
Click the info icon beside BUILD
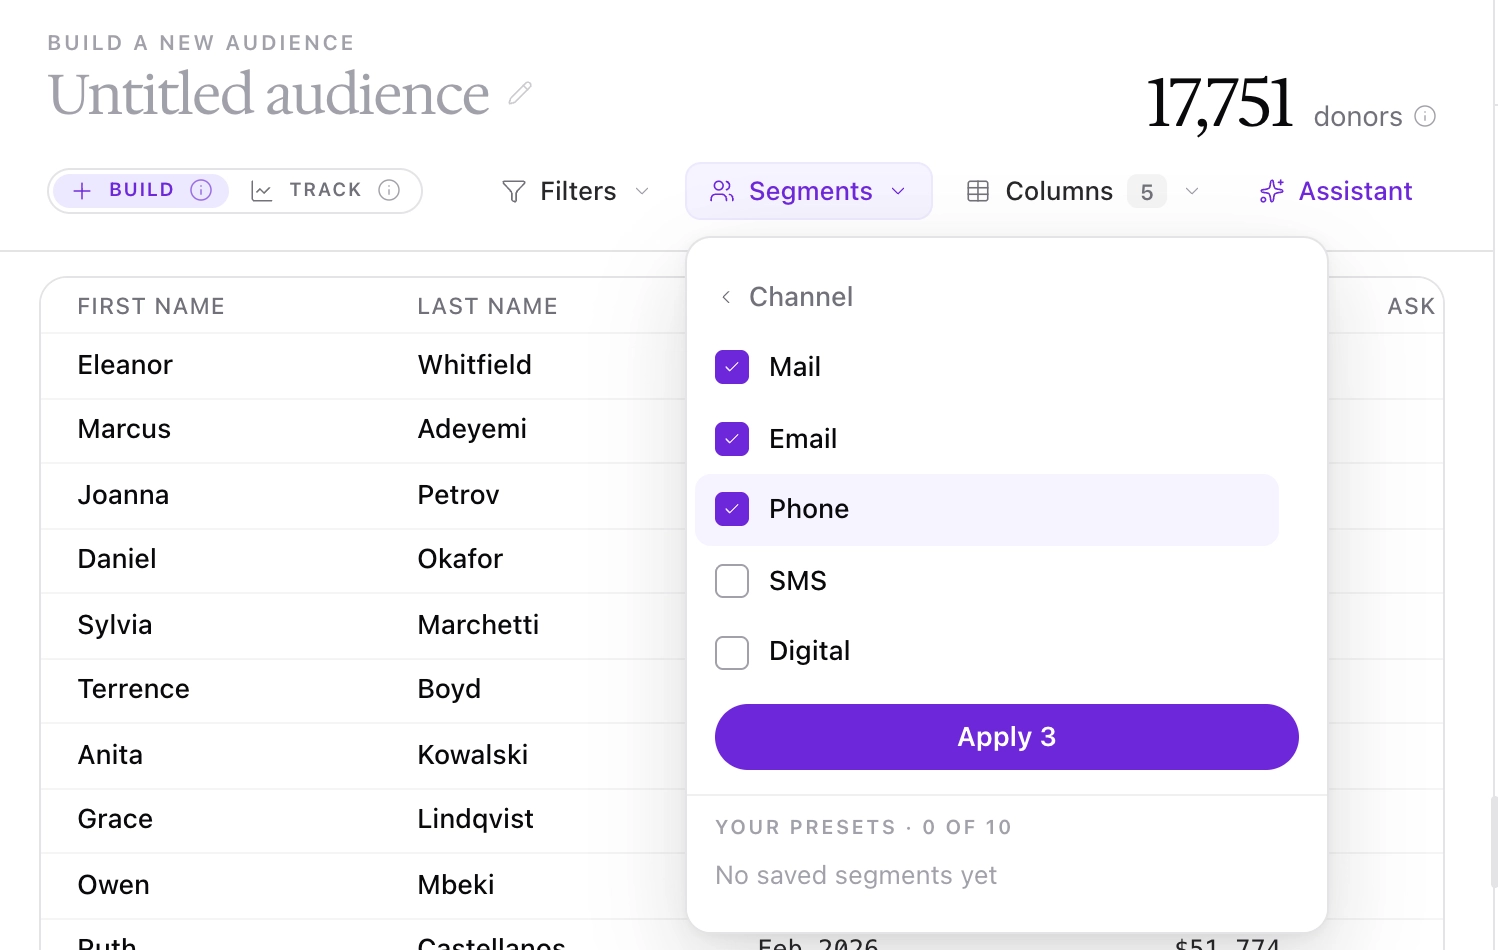point(201,190)
